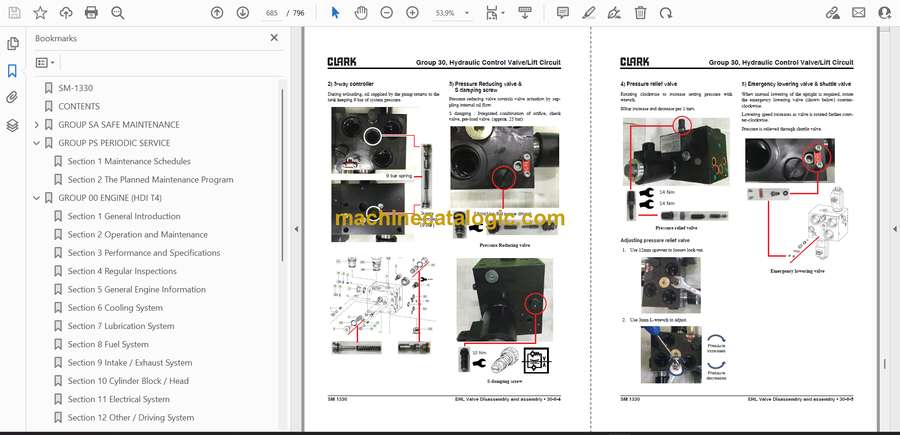Open the CONTENTS bookmark
The image size is (900, 435).
(79, 106)
